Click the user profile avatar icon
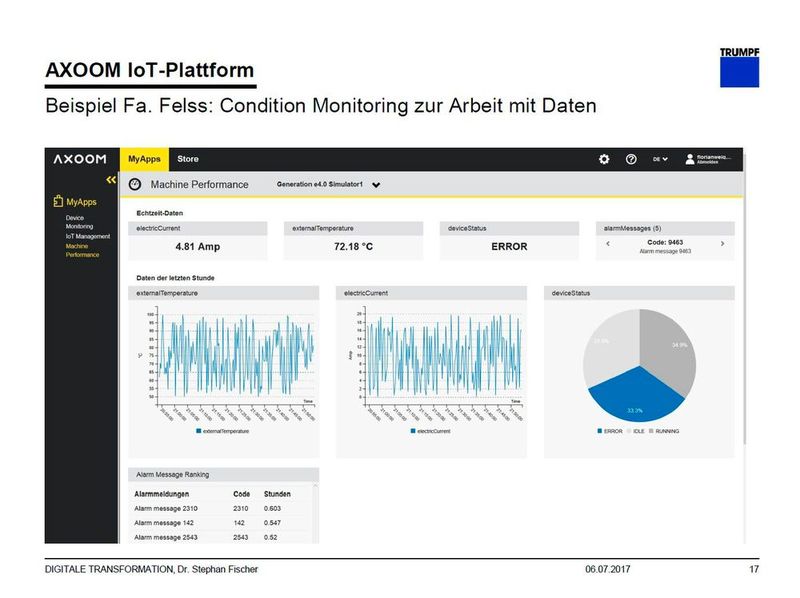 690,159
